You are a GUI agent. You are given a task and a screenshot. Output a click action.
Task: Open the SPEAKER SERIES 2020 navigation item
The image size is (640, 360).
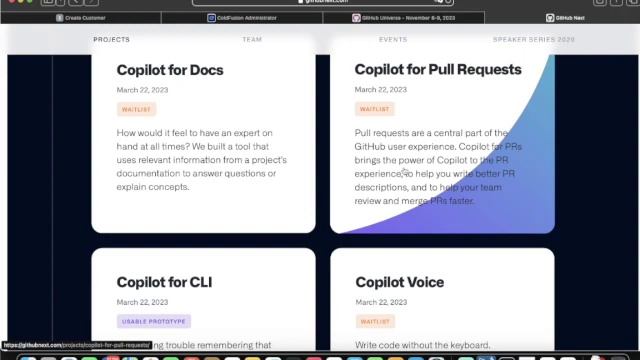tap(533, 40)
